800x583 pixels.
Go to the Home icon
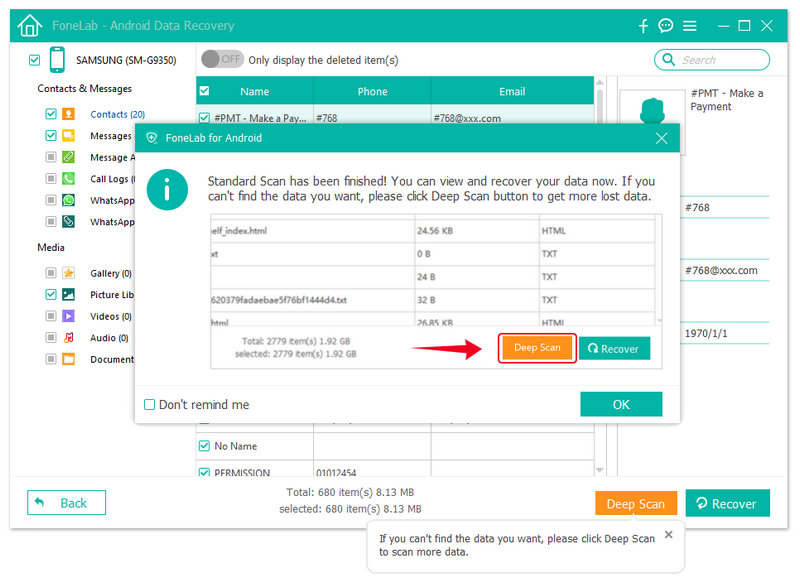click(30, 25)
